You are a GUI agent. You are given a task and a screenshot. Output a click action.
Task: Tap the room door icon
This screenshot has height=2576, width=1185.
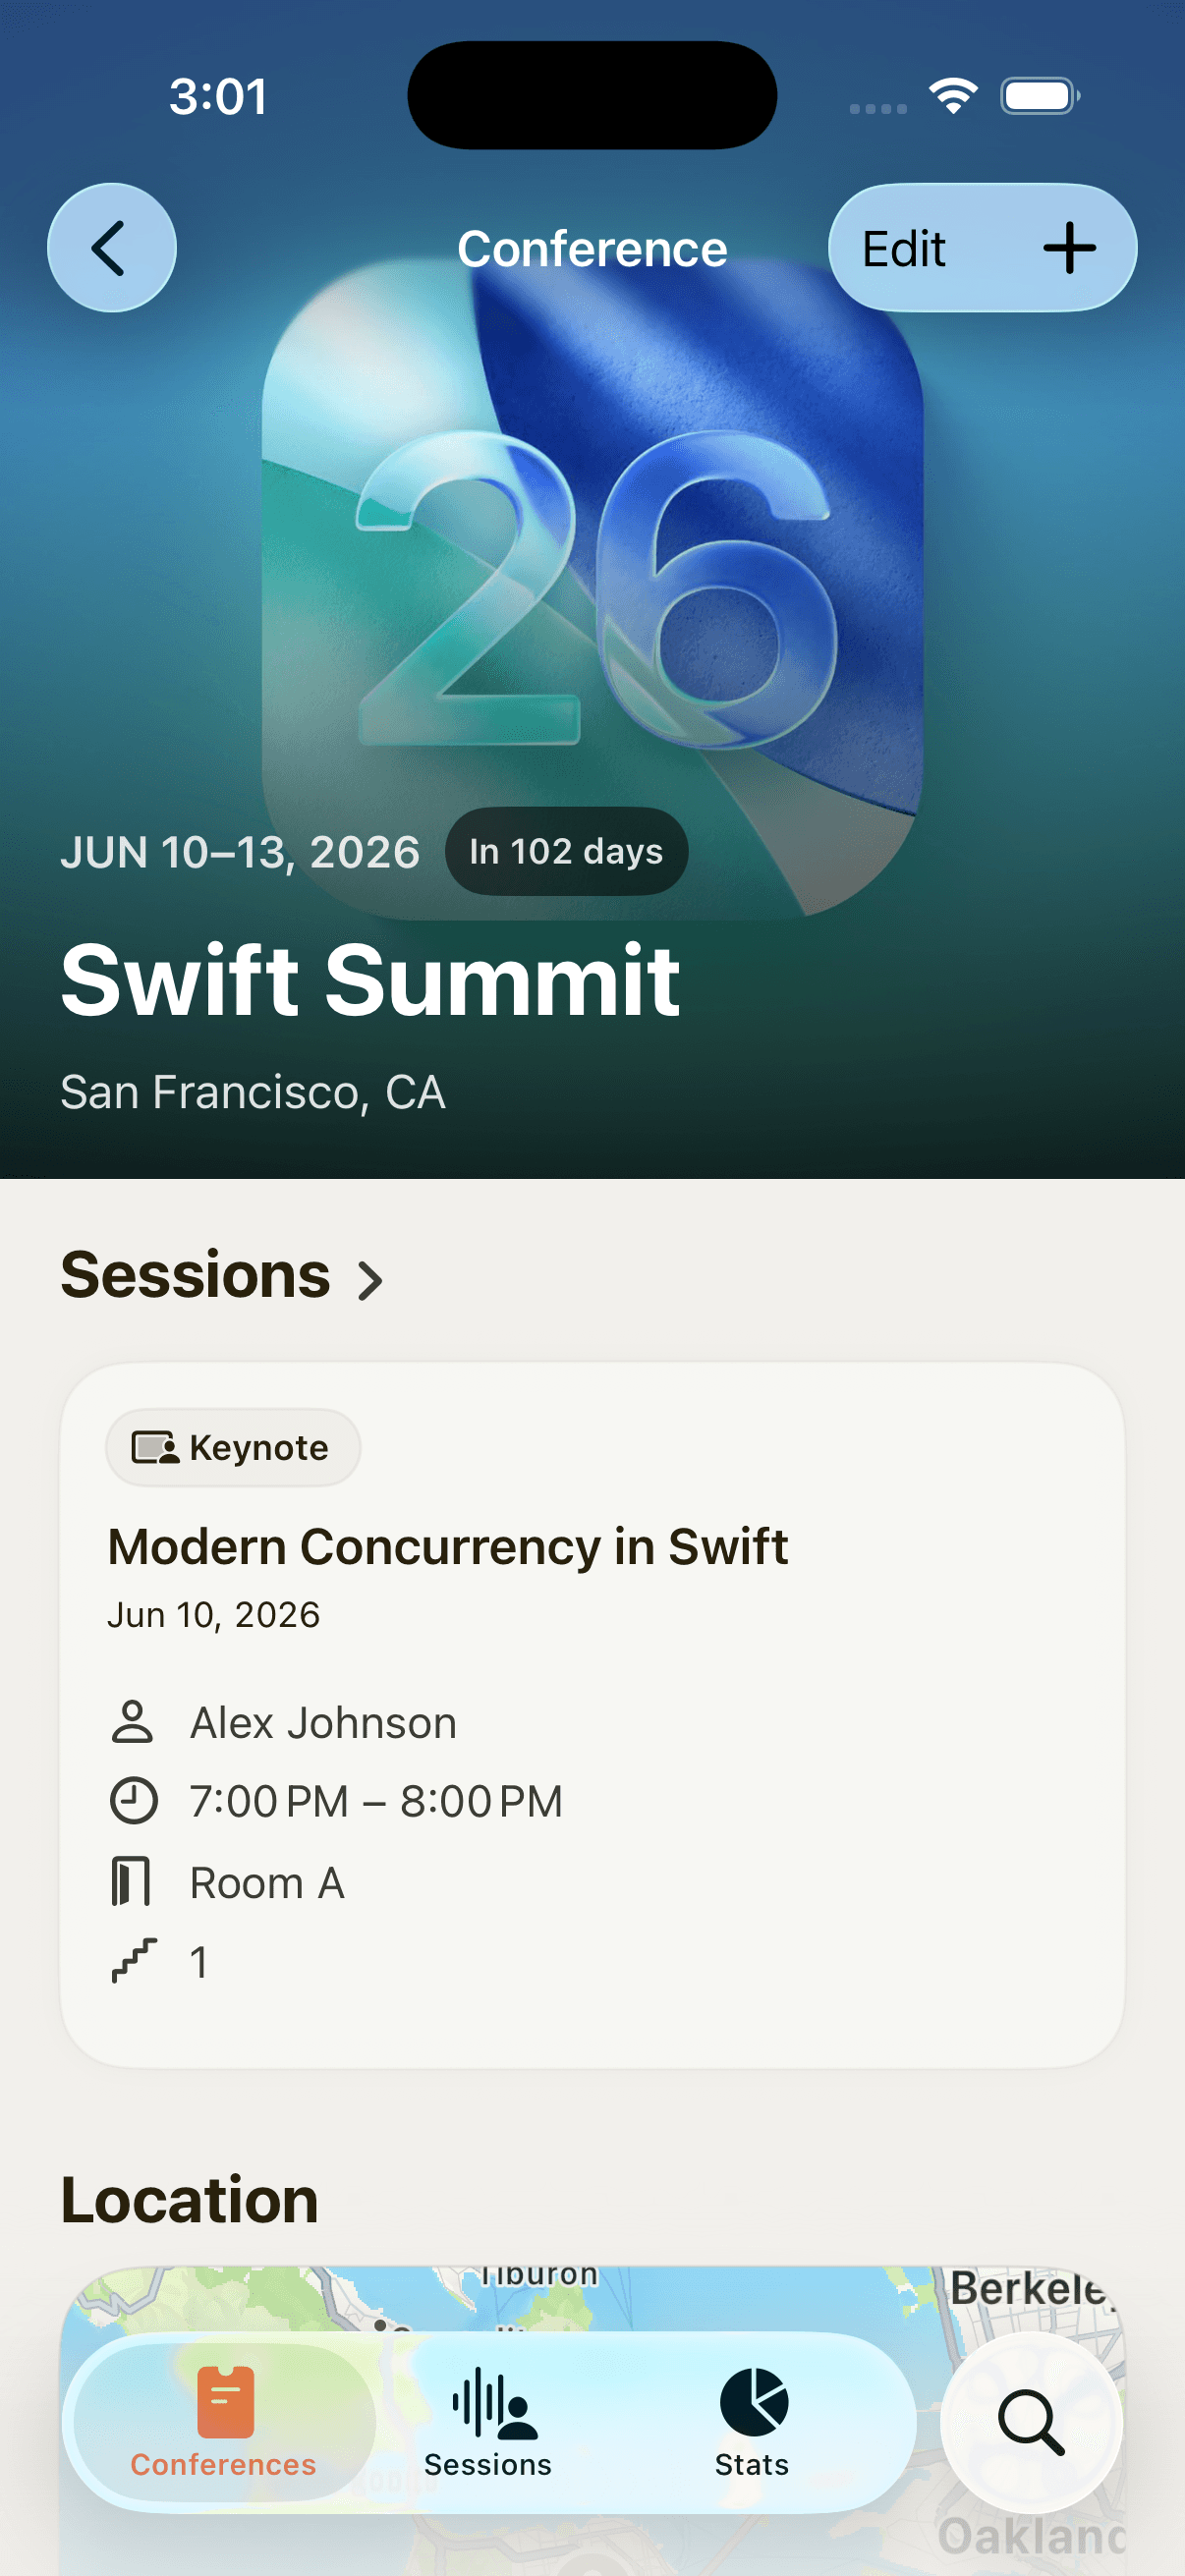tap(132, 1882)
